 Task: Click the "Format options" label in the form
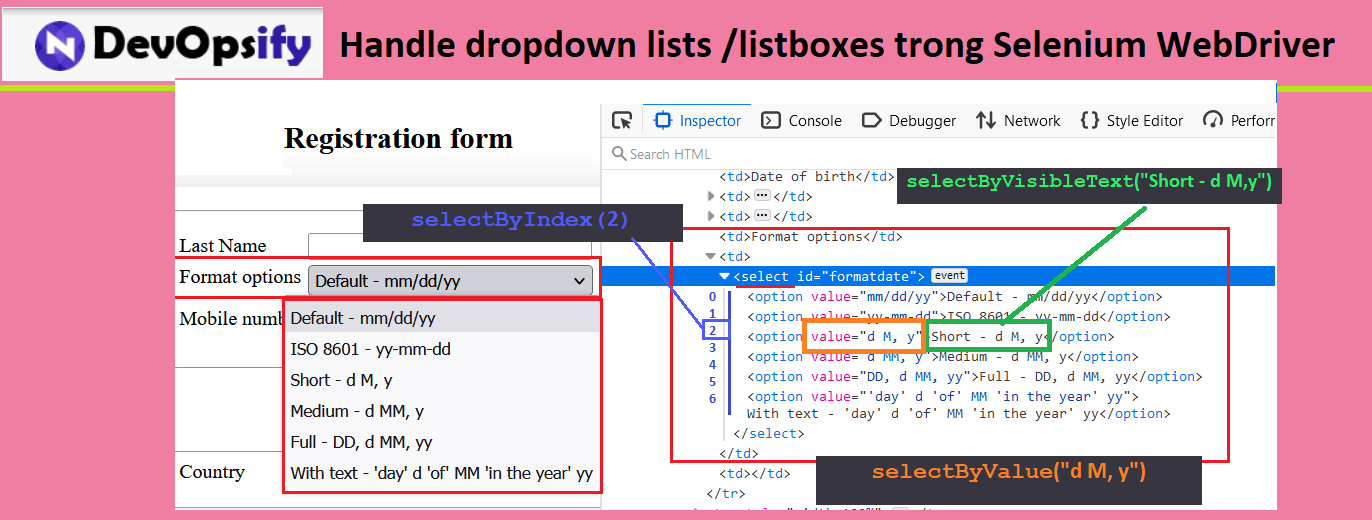(x=240, y=277)
